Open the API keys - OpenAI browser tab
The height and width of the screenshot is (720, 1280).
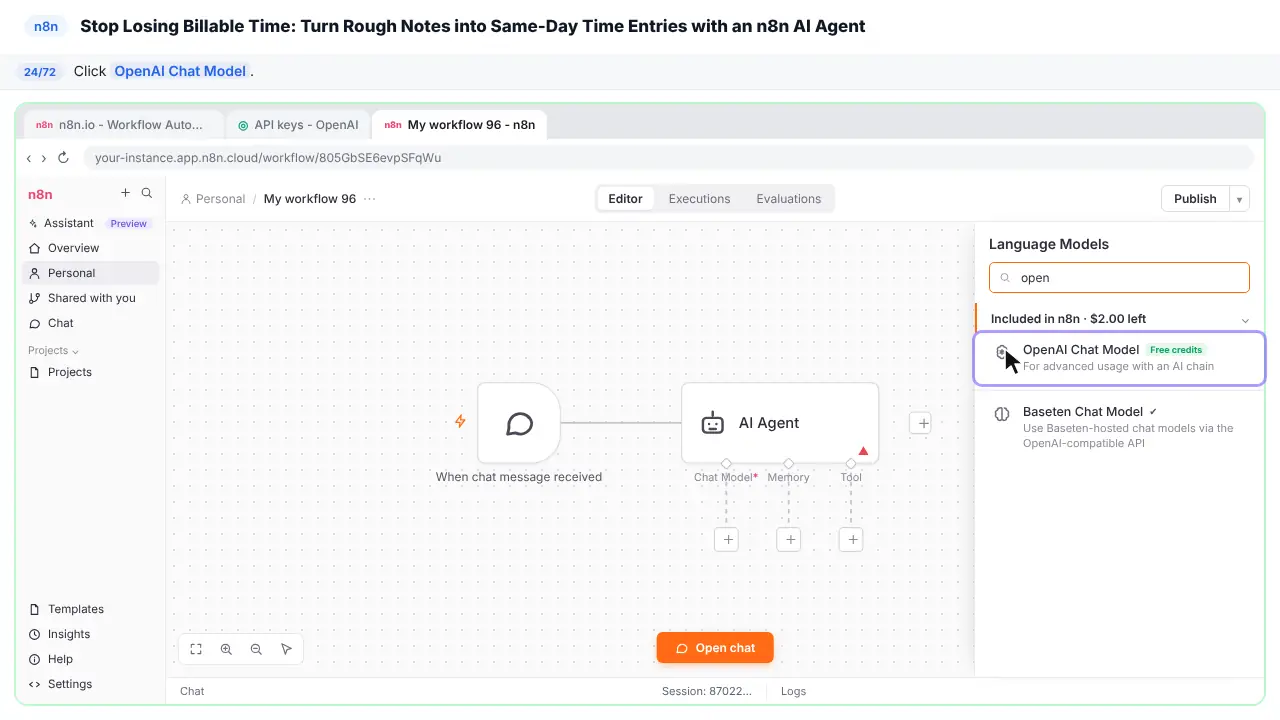point(298,125)
